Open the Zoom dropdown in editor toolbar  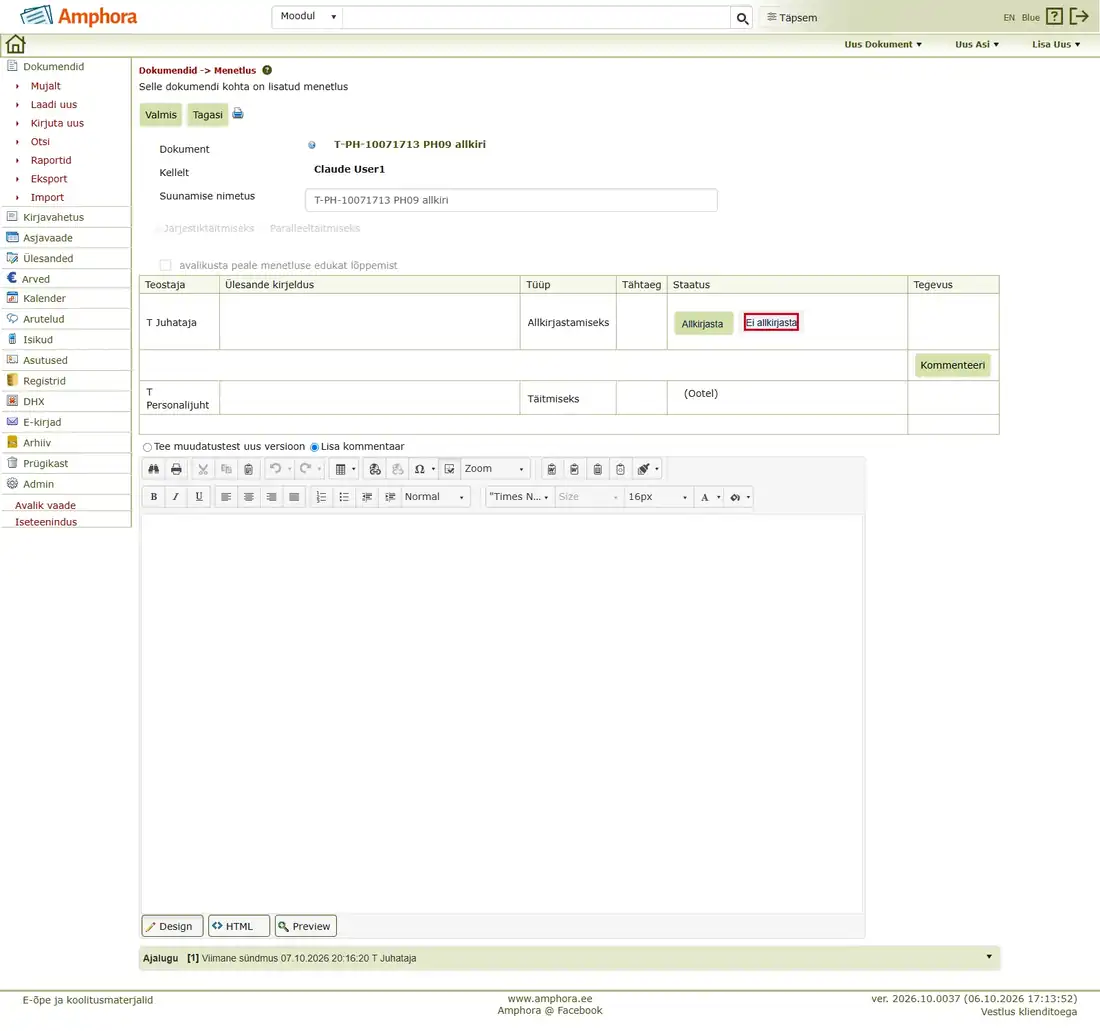click(x=494, y=469)
